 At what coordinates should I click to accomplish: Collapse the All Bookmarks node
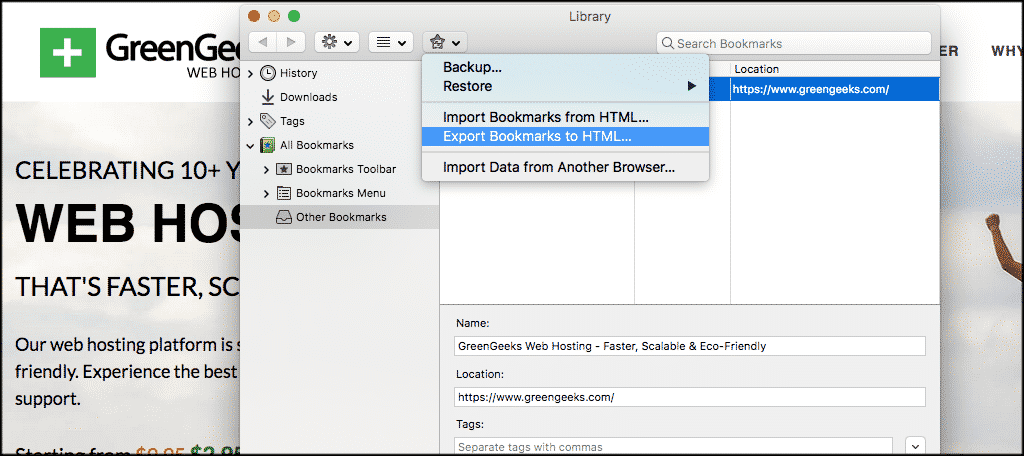[250, 146]
